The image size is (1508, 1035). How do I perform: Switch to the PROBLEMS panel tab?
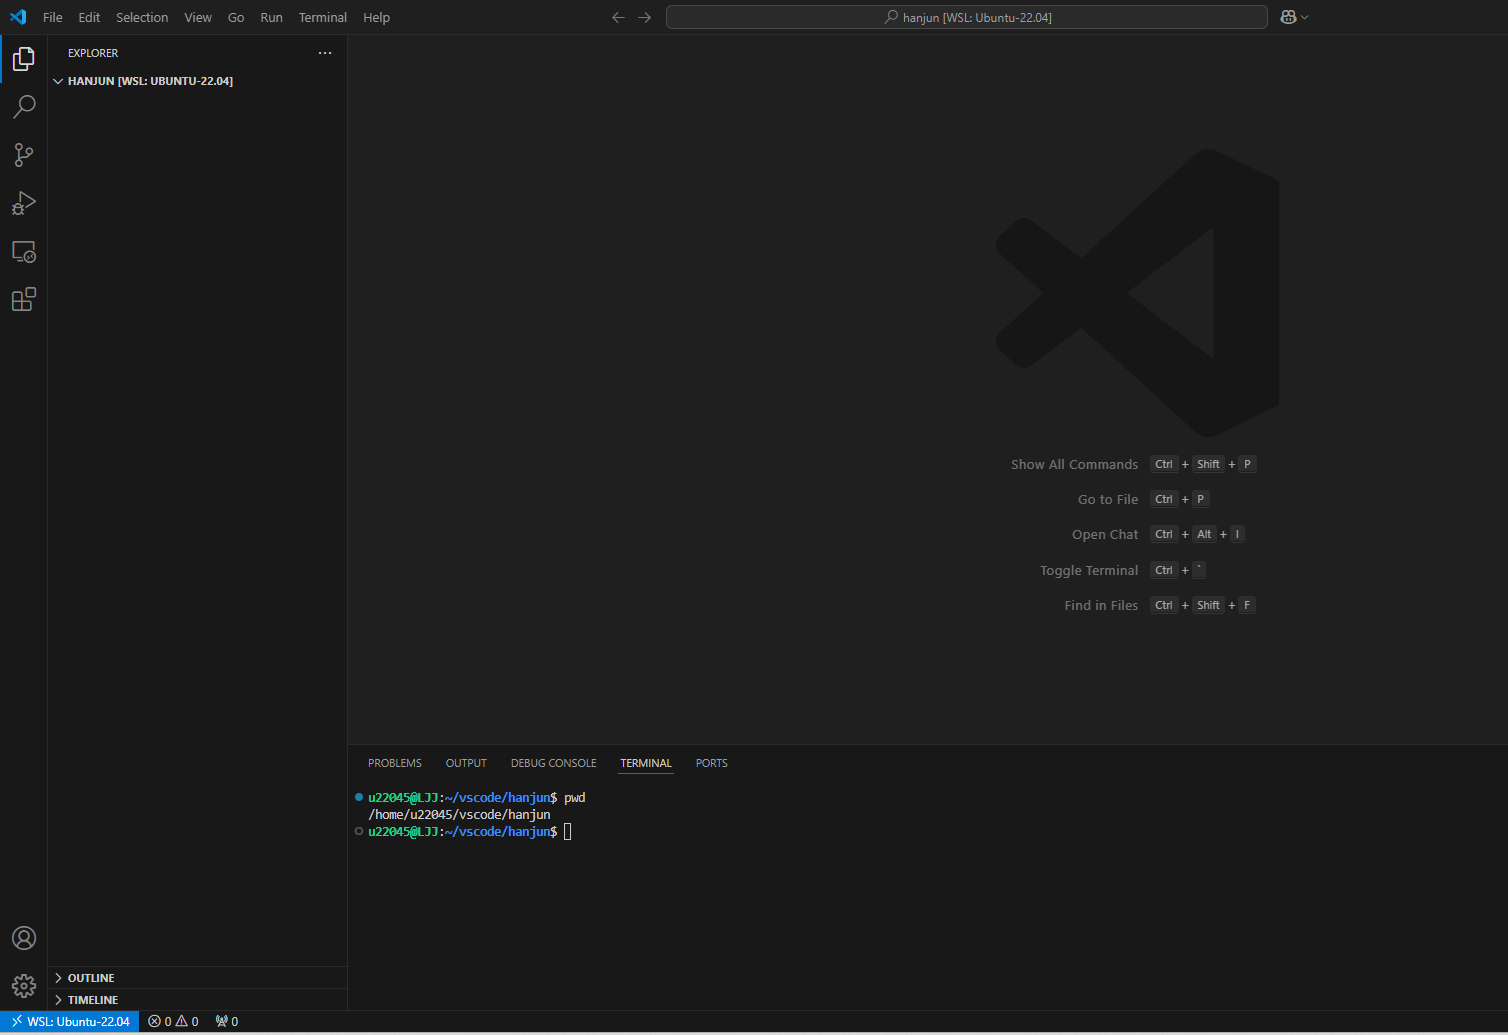pyautogui.click(x=395, y=763)
